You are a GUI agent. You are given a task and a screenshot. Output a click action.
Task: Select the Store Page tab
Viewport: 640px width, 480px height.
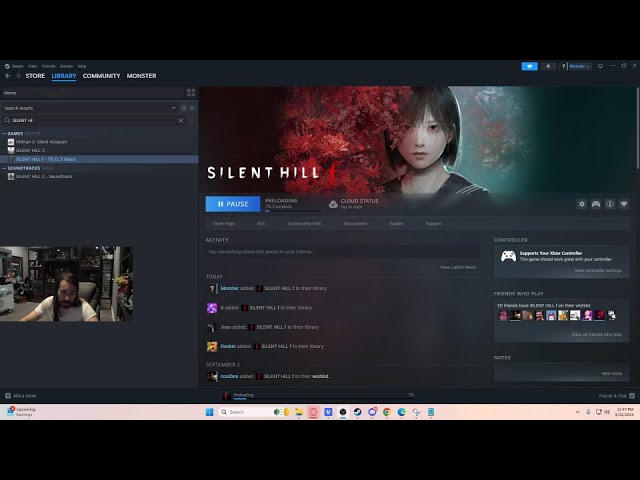tap(223, 223)
